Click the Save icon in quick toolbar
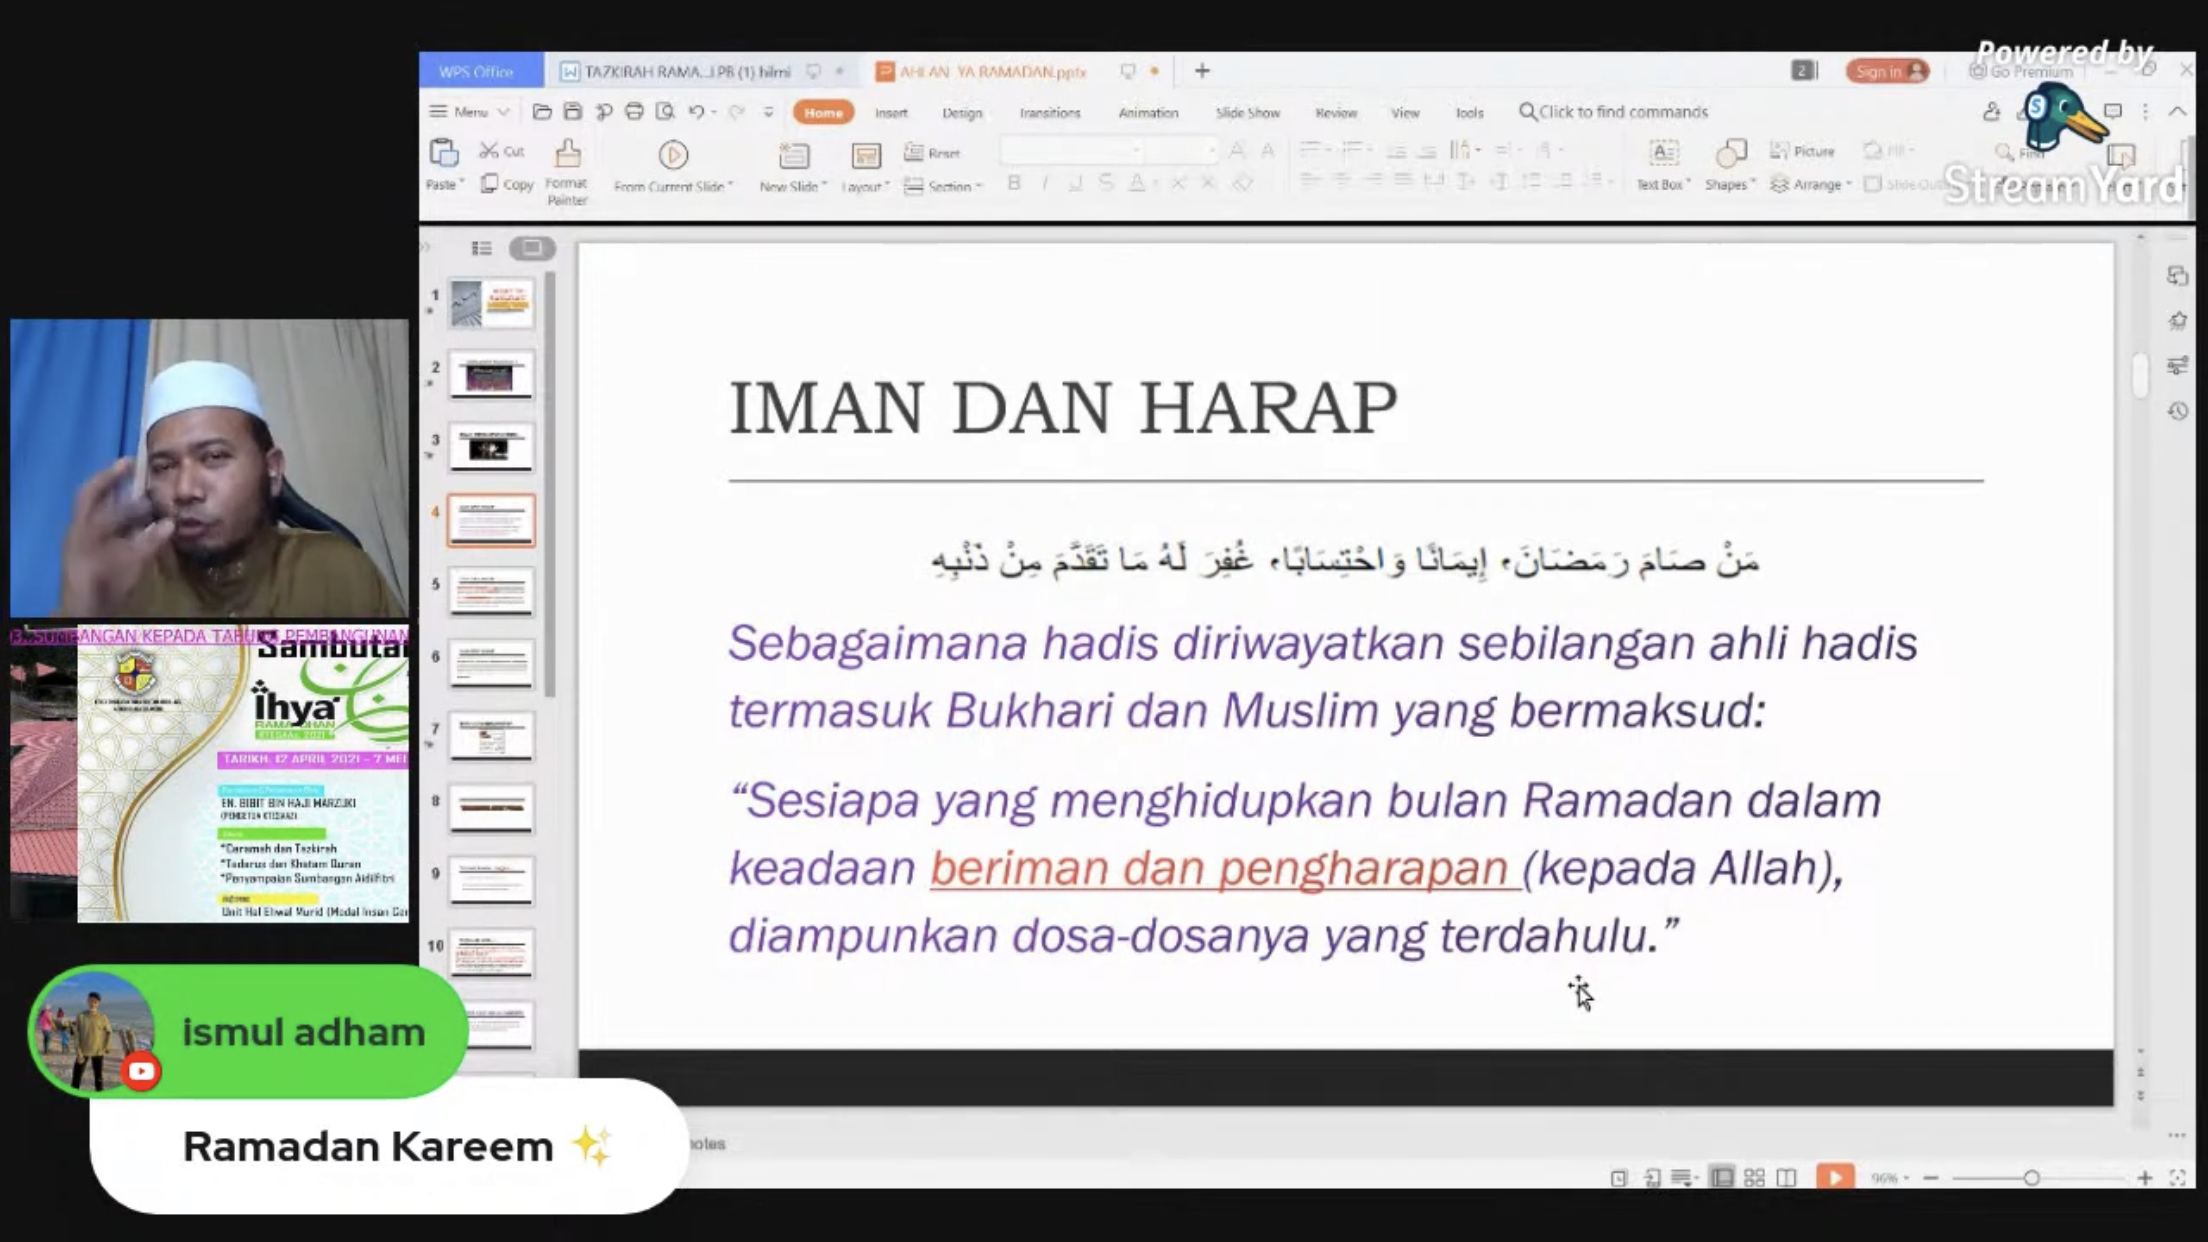Image resolution: width=2208 pixels, height=1242 pixels. [x=573, y=112]
